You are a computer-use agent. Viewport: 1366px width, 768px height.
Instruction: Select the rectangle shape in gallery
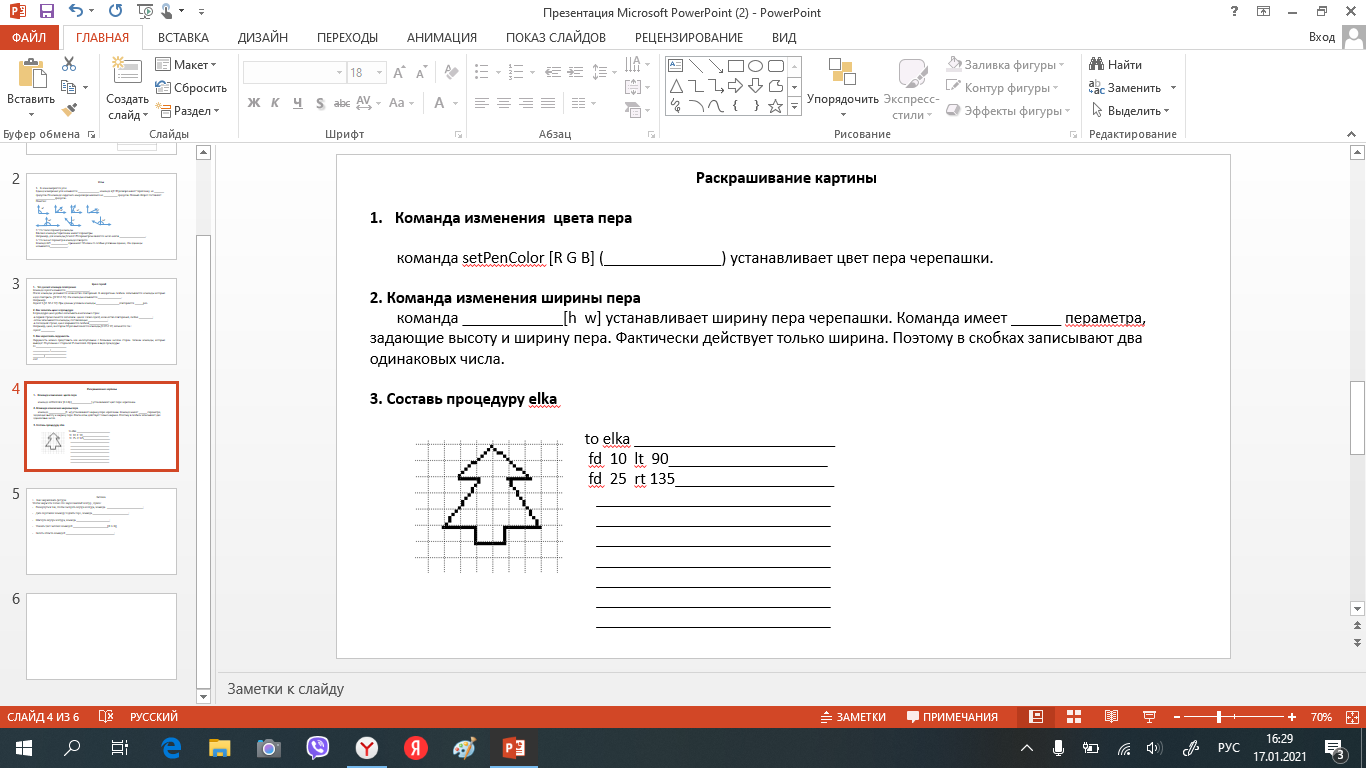736,65
